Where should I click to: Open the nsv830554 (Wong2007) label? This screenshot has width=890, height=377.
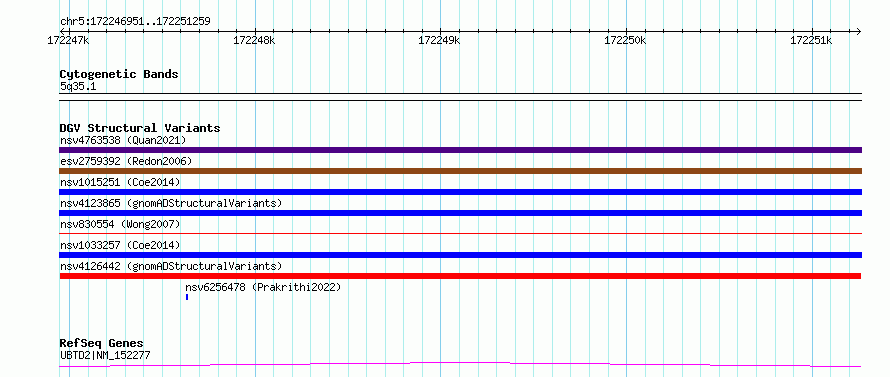(x=120, y=224)
